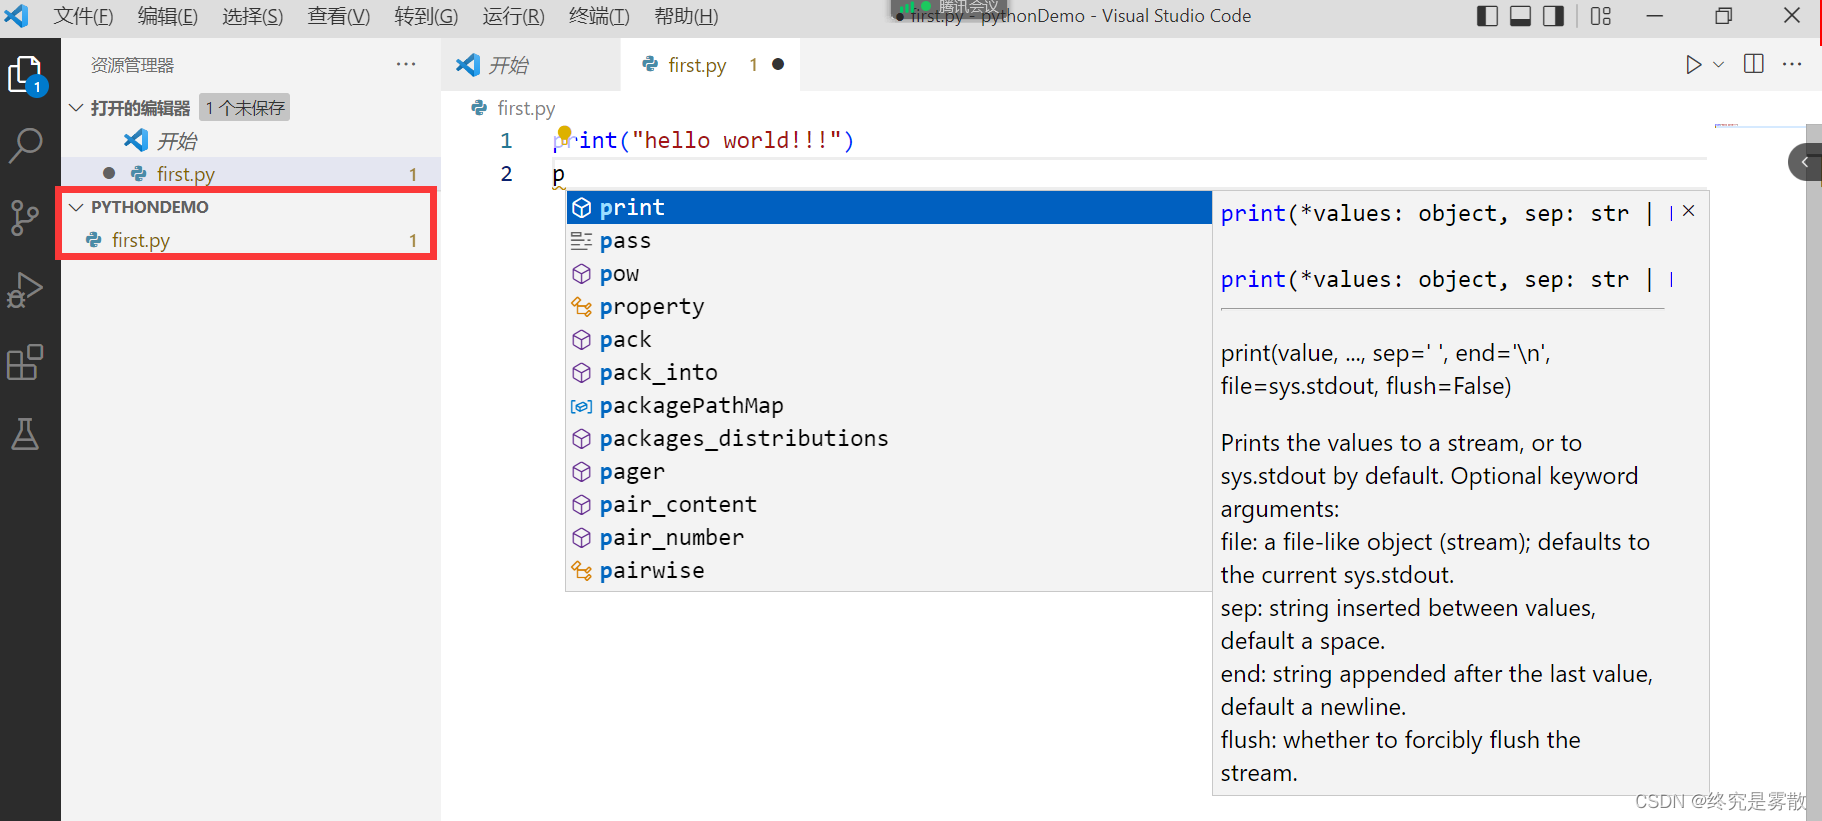Toggle primary side bar layout
Image resolution: width=1822 pixels, height=821 pixels.
click(1487, 16)
